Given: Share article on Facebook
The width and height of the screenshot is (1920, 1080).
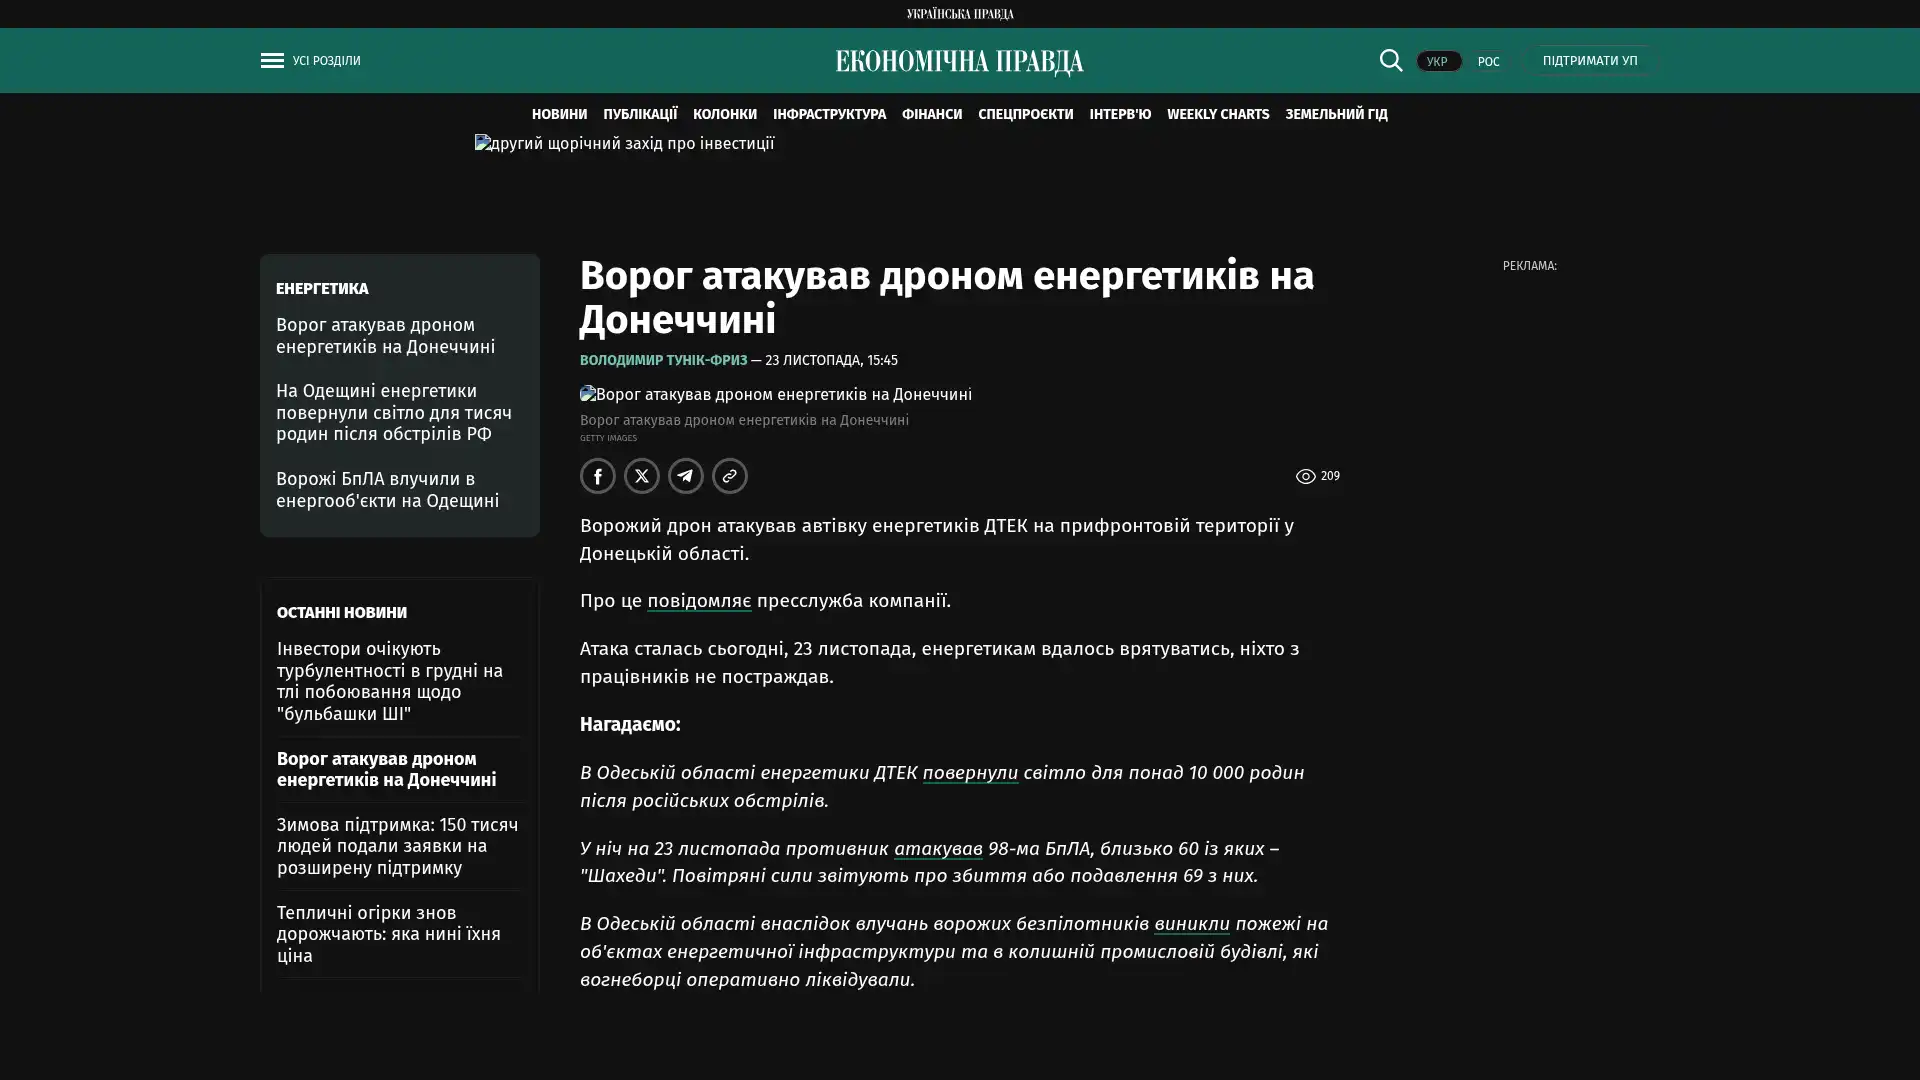Looking at the screenshot, I should pyautogui.click(x=597, y=476).
